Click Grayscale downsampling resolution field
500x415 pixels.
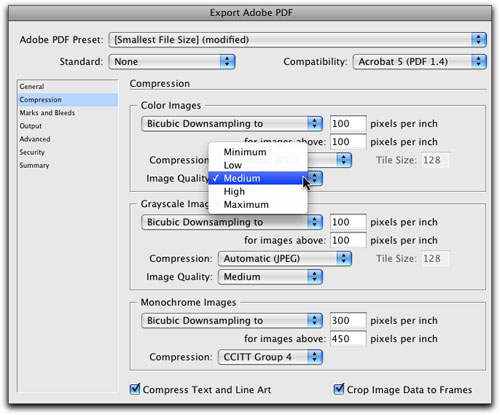pyautogui.click(x=348, y=222)
